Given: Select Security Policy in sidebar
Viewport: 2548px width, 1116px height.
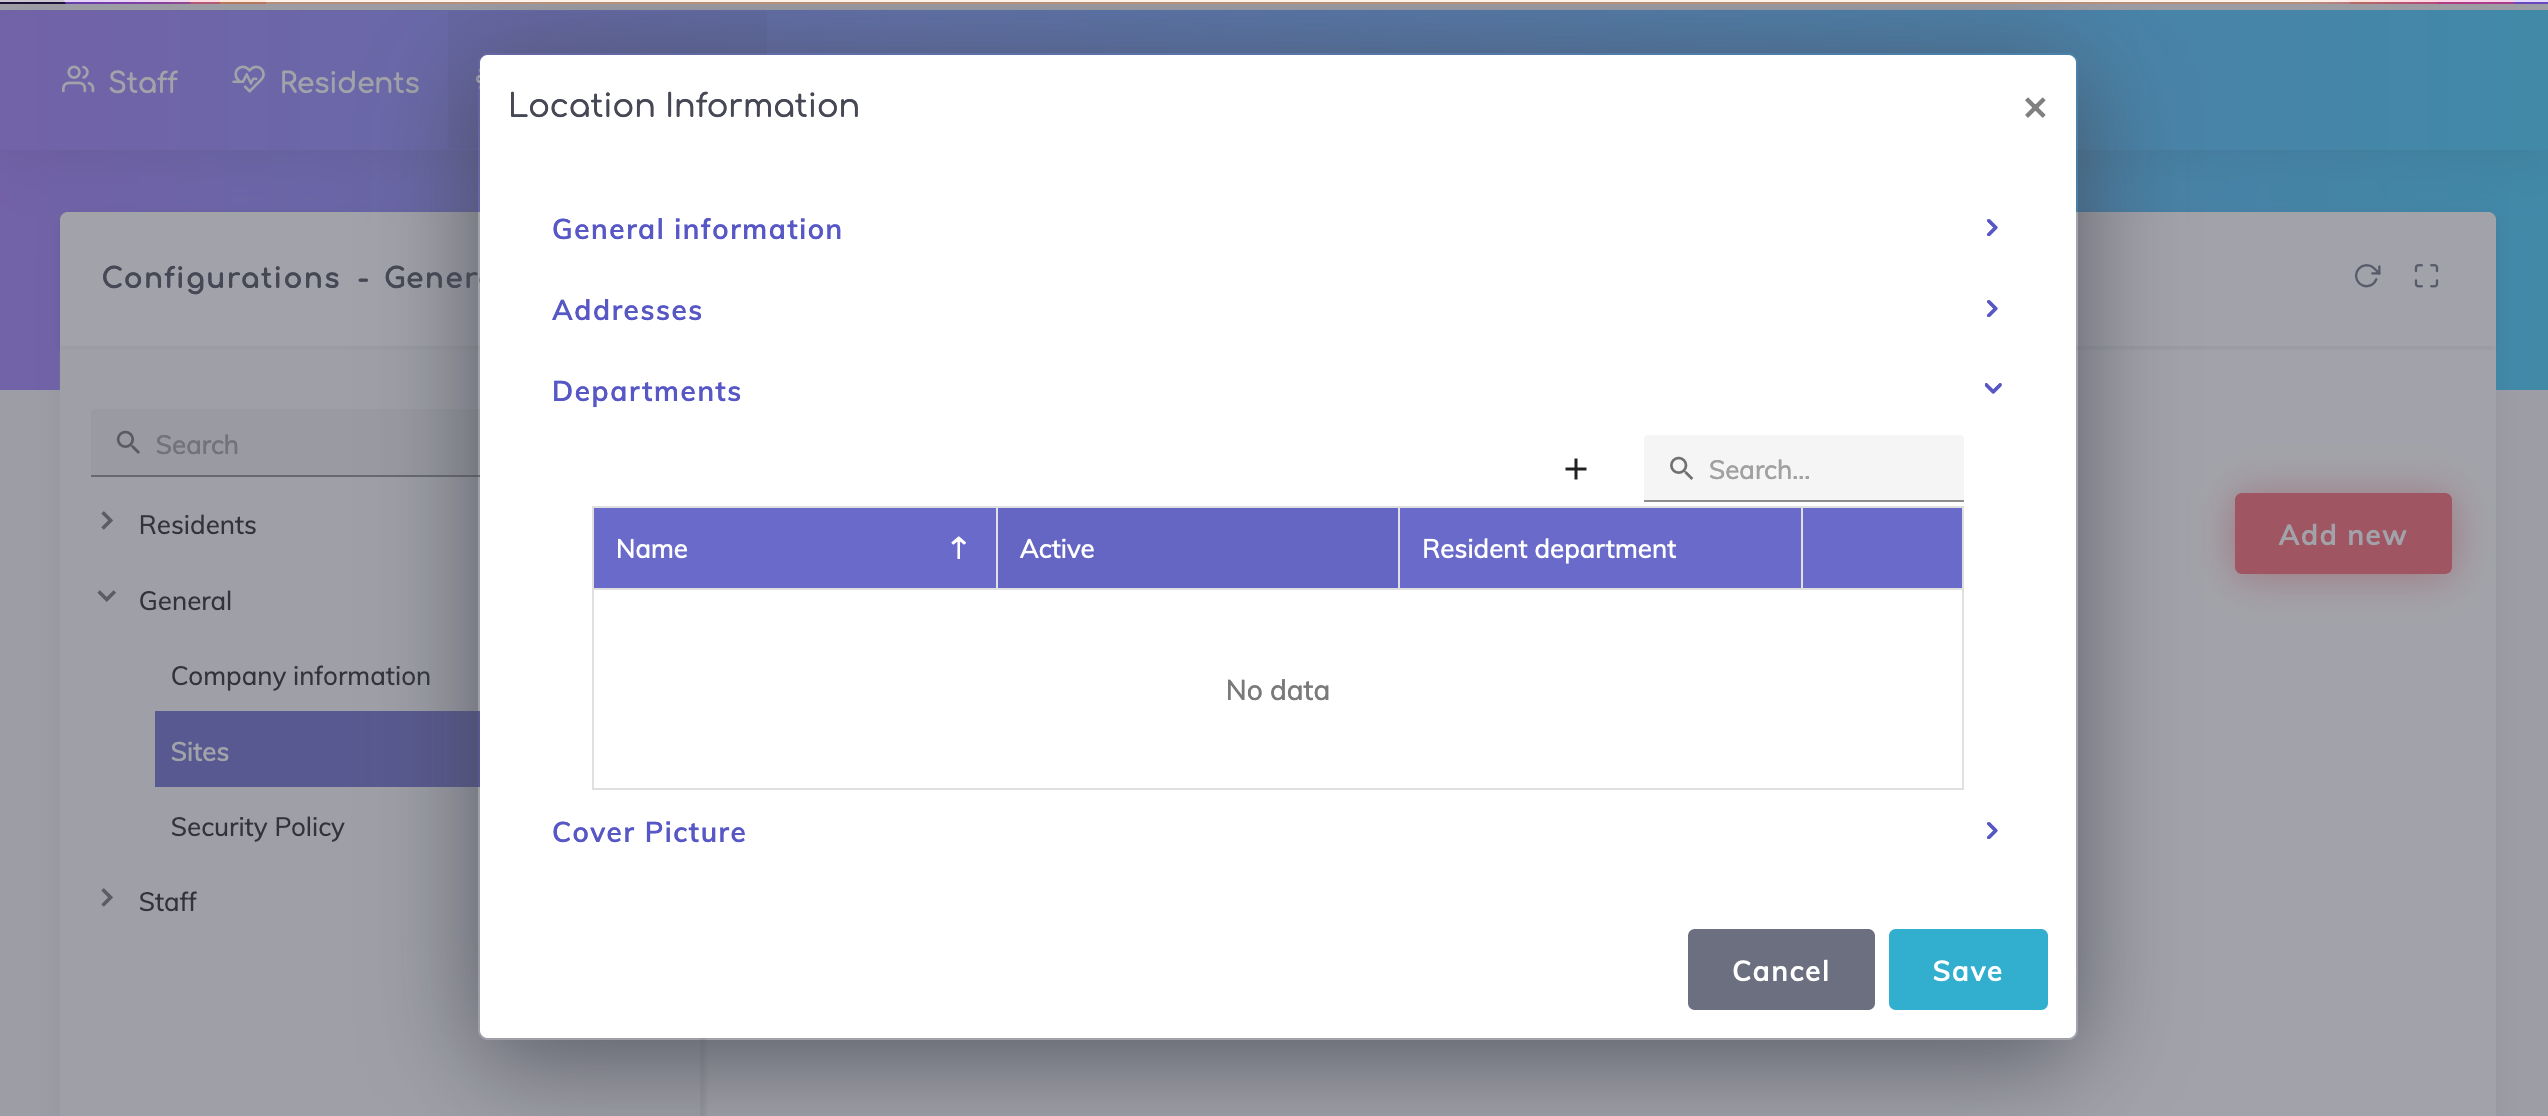Looking at the screenshot, I should [257, 827].
